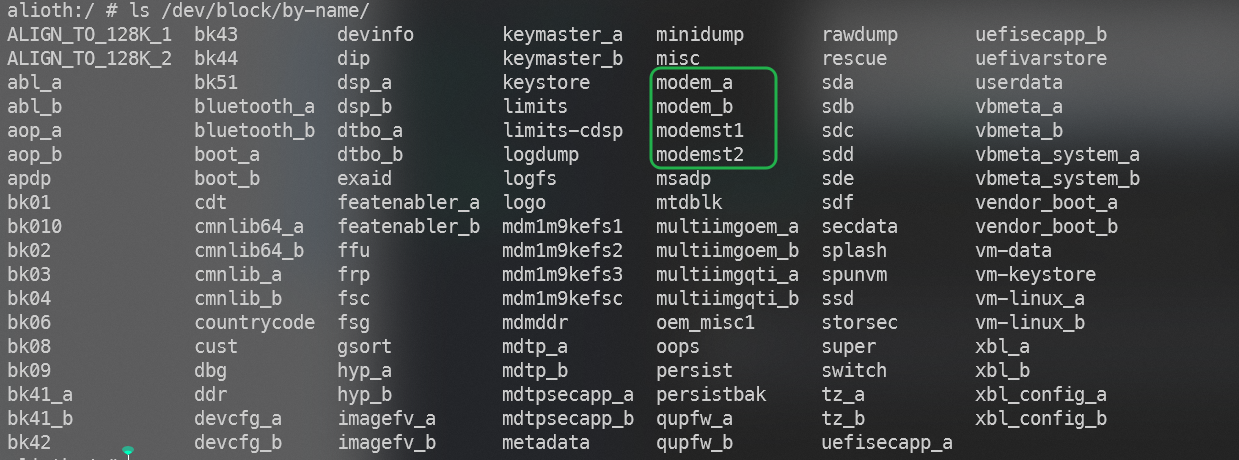
Task: Select the boot_a entry
Action: click(227, 155)
